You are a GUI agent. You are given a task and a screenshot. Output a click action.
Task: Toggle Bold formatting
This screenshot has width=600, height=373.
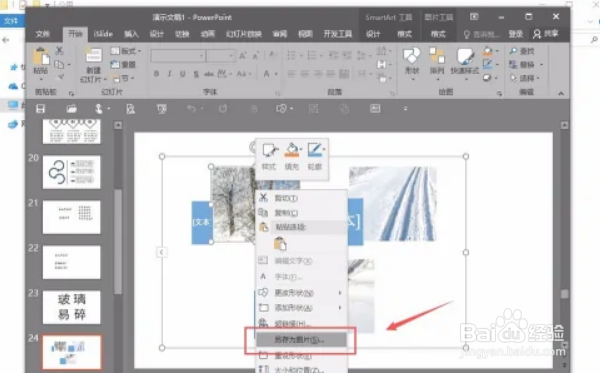pyautogui.click(x=156, y=73)
